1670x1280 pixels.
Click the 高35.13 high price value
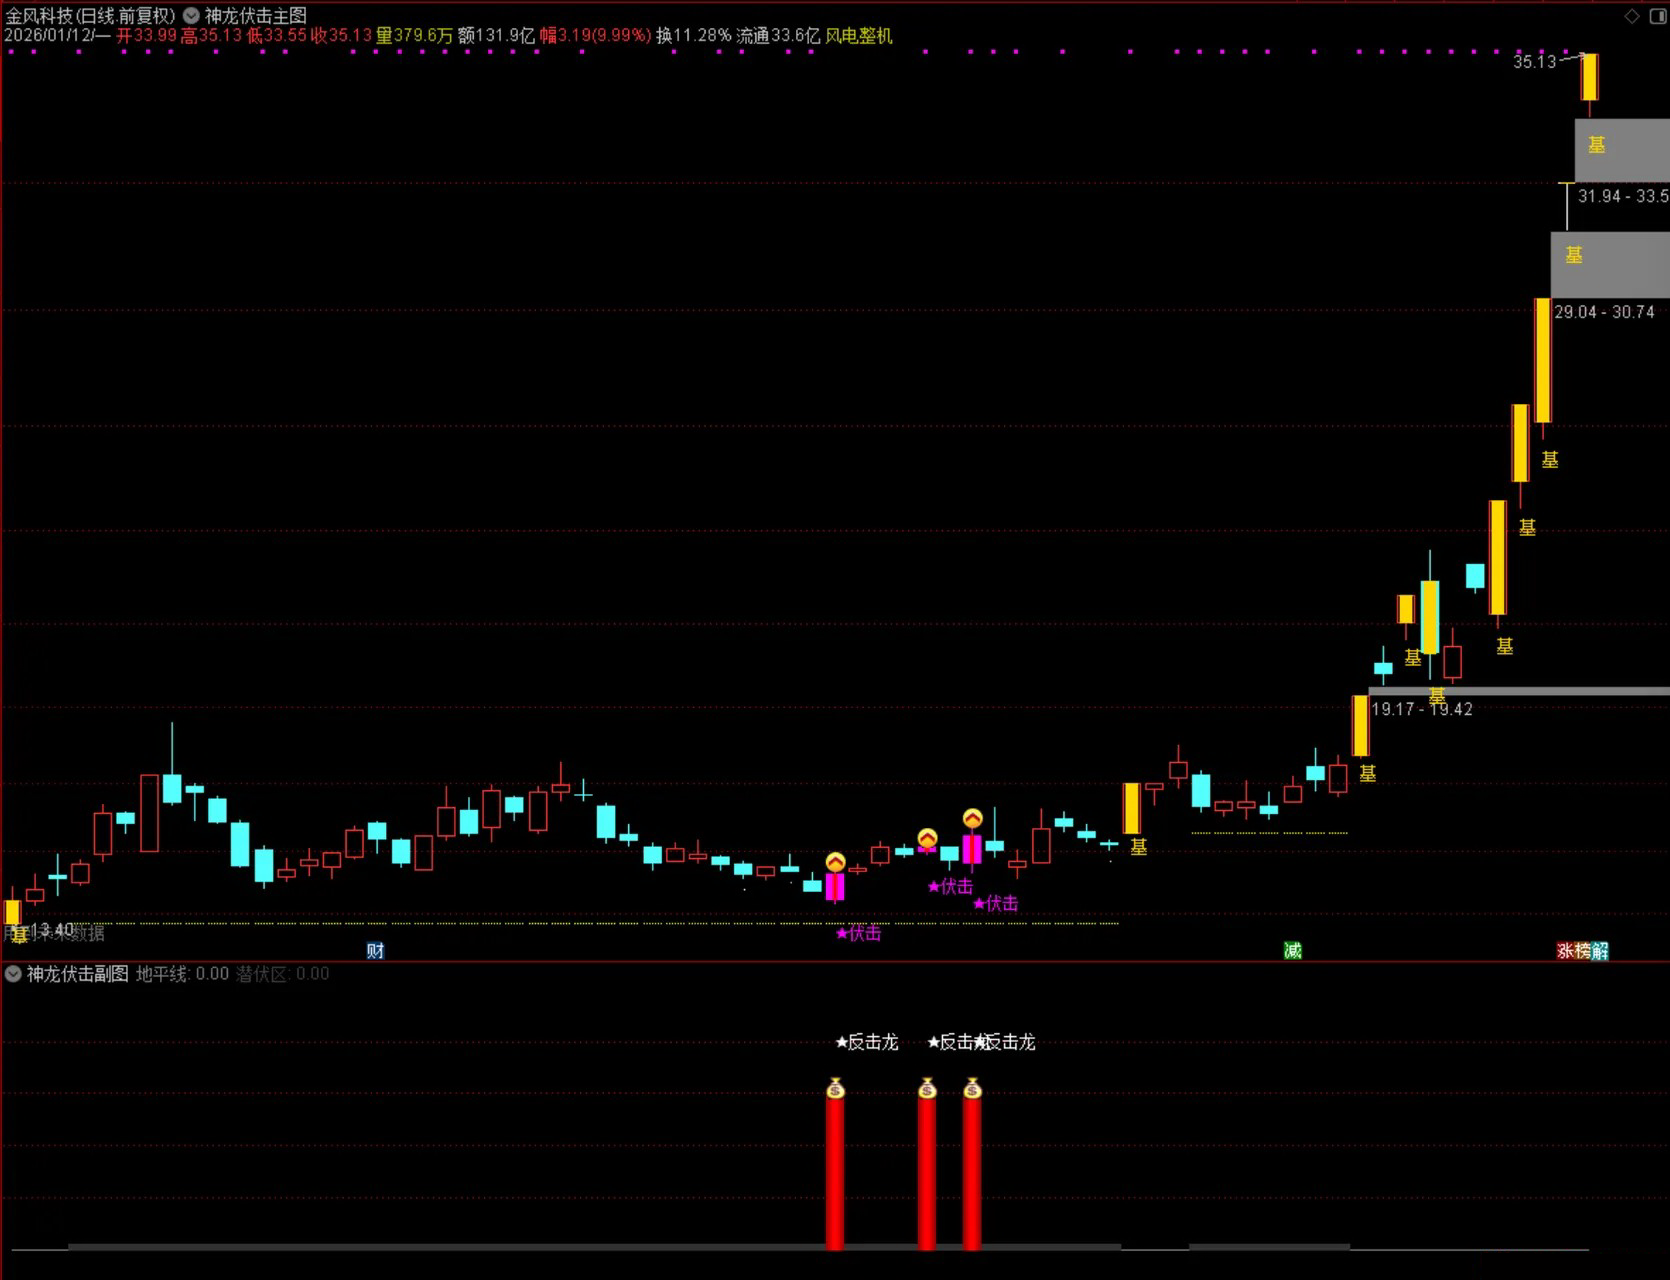pyautogui.click(x=211, y=36)
